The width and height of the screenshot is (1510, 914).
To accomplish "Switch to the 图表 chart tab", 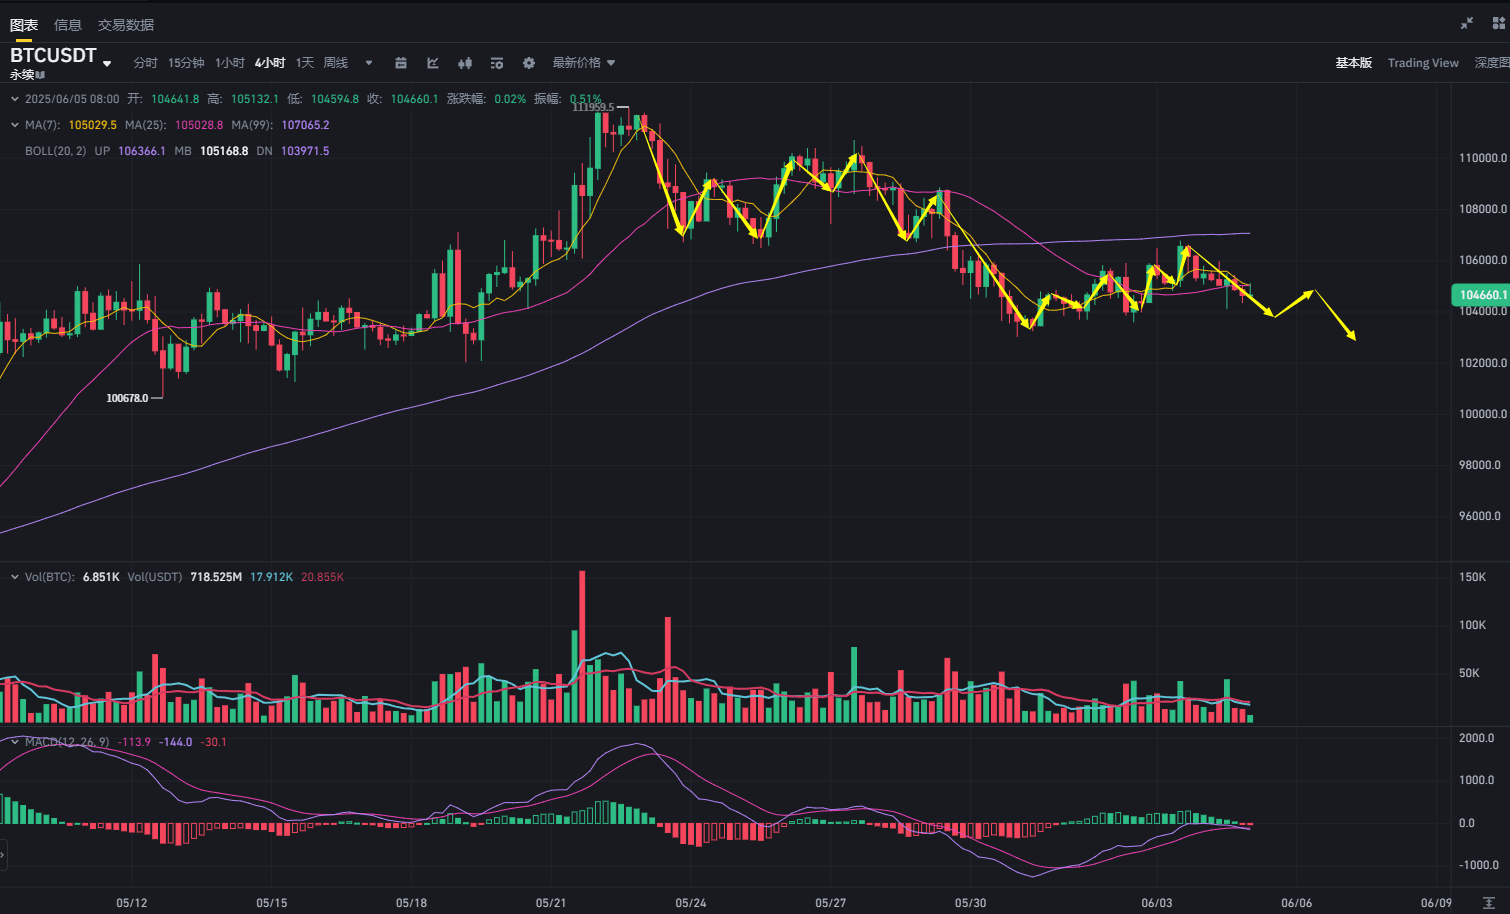I will tap(24, 25).
